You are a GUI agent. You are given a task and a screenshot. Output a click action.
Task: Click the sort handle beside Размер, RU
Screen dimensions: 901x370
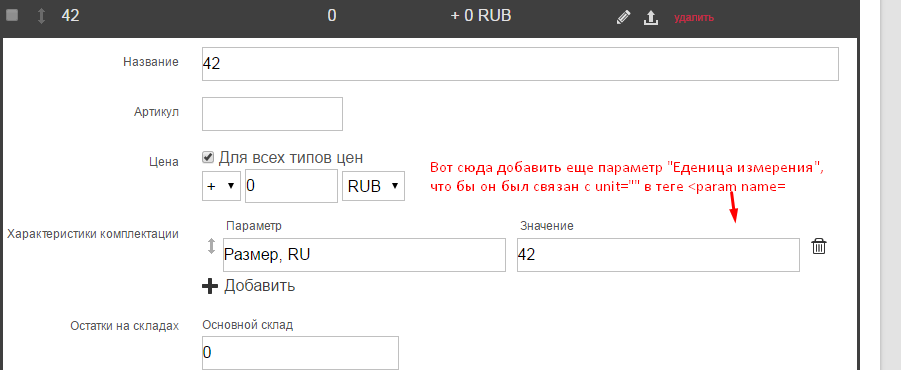click(211, 246)
